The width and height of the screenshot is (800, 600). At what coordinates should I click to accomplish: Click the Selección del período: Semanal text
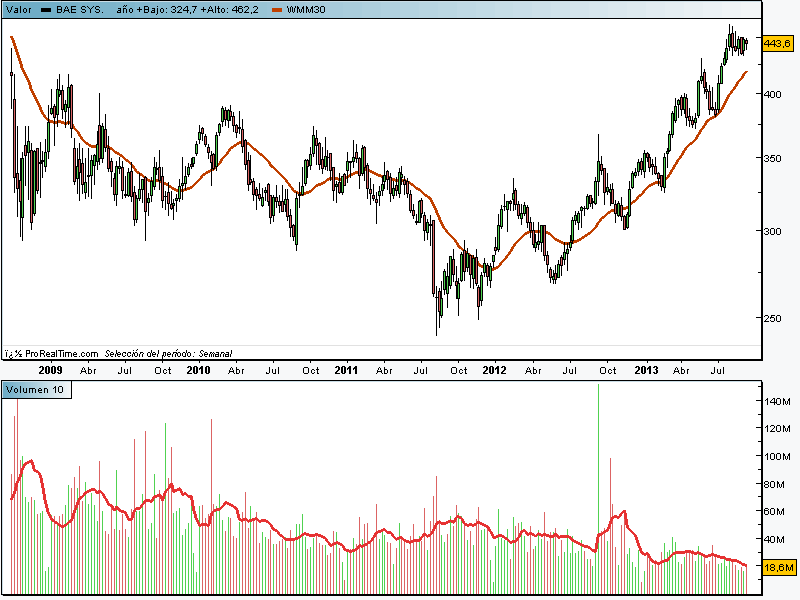(168, 354)
